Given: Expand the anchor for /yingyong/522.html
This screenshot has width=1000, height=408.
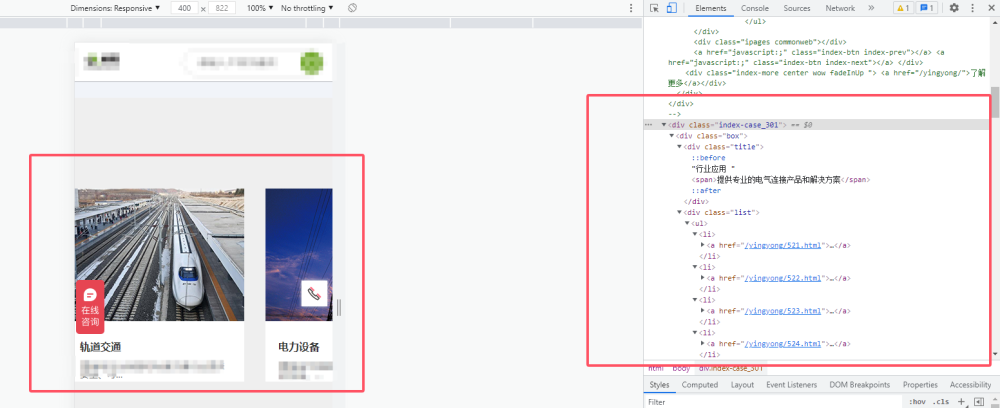Looking at the screenshot, I should pos(703,278).
